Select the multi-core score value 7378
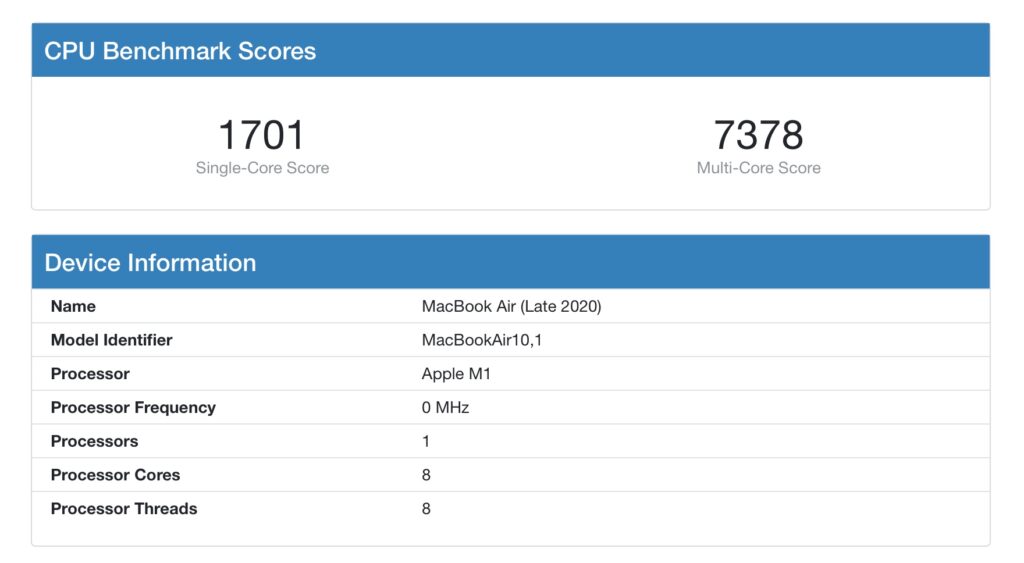The width and height of the screenshot is (1024, 563). click(758, 135)
